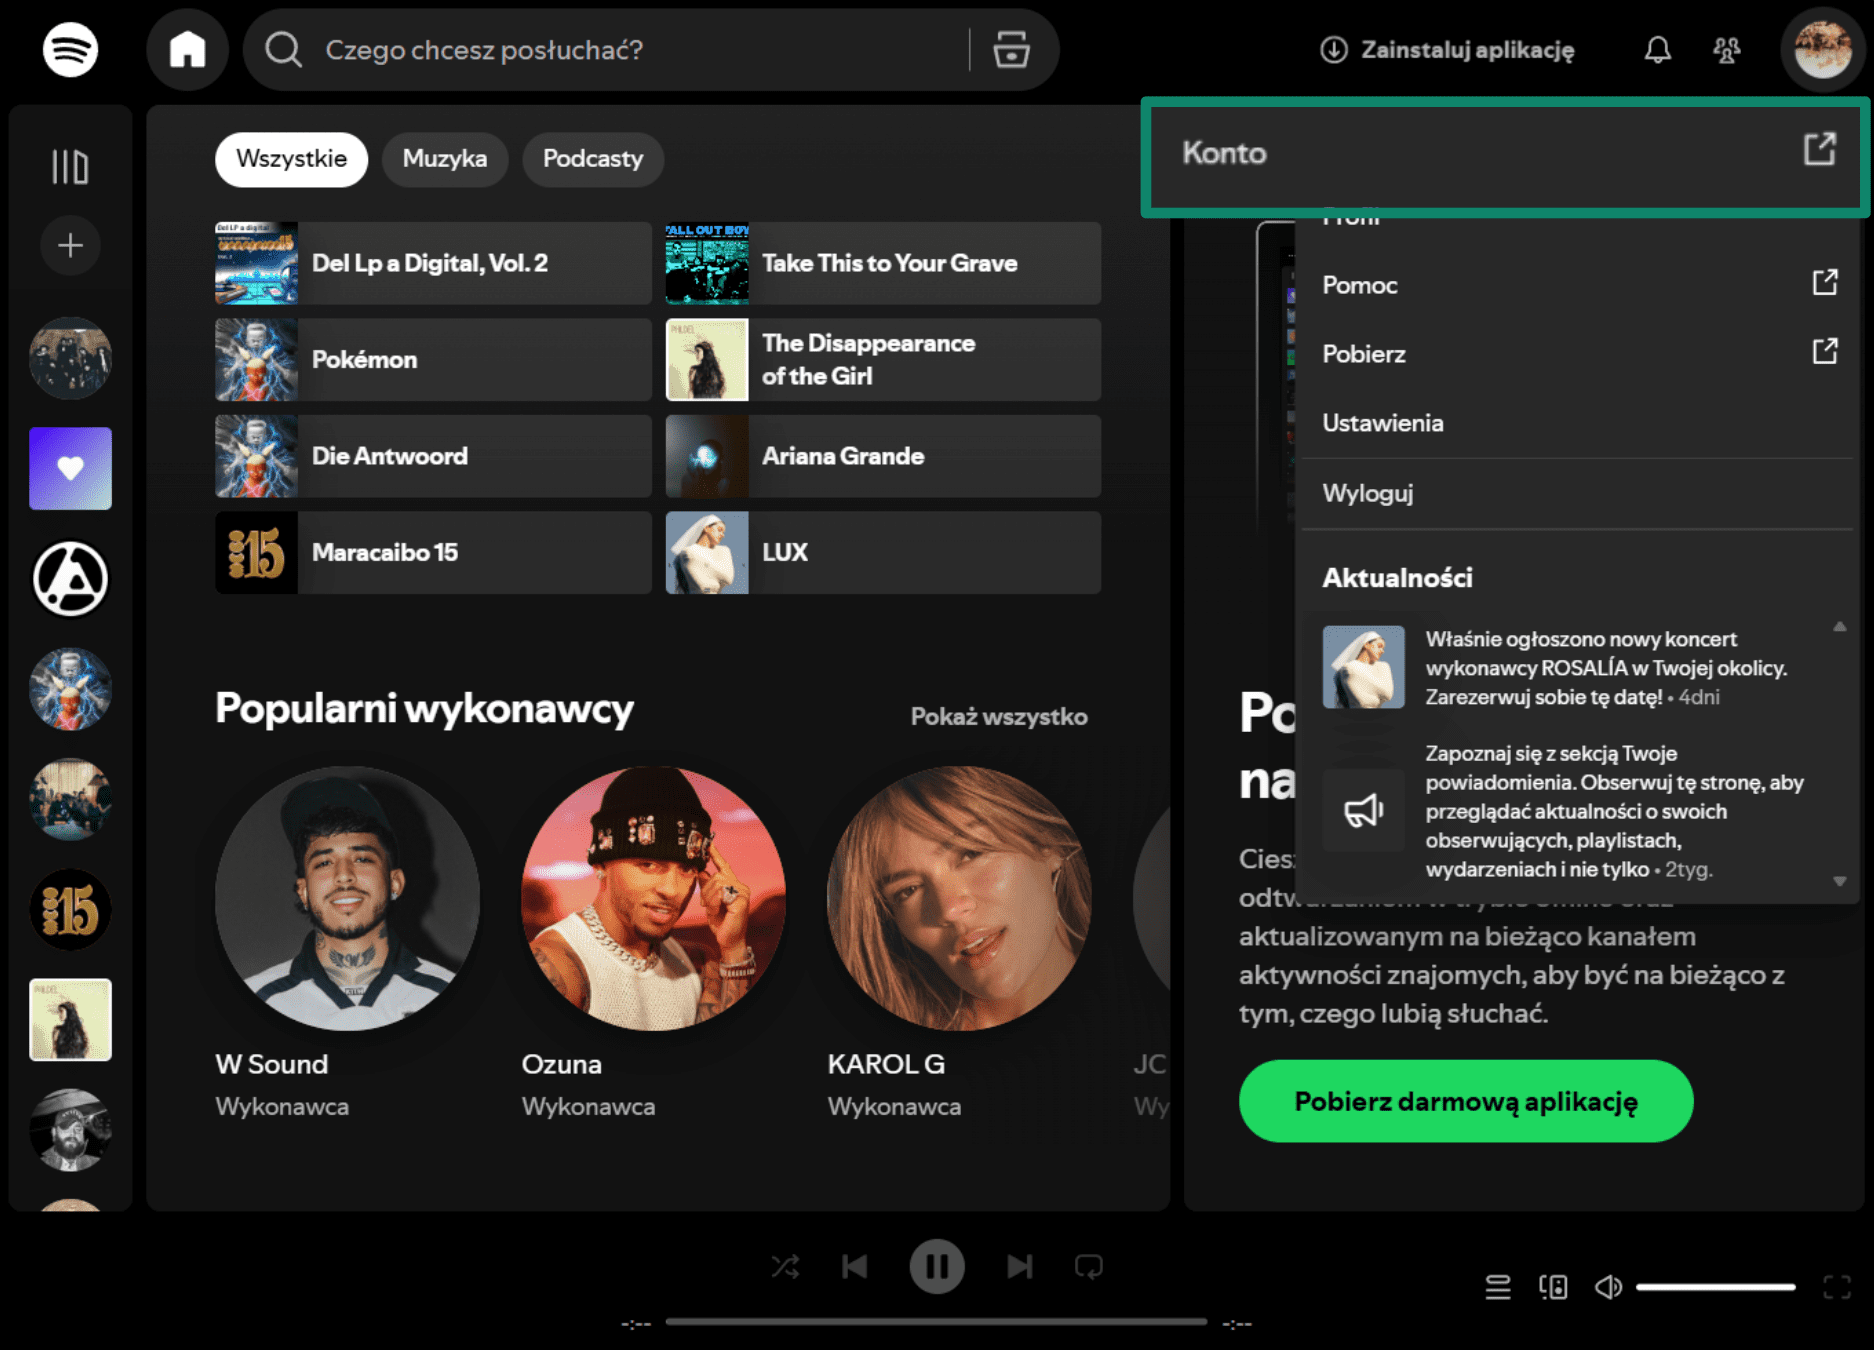Open notifications bell icon
The width and height of the screenshot is (1874, 1350).
[x=1657, y=49]
